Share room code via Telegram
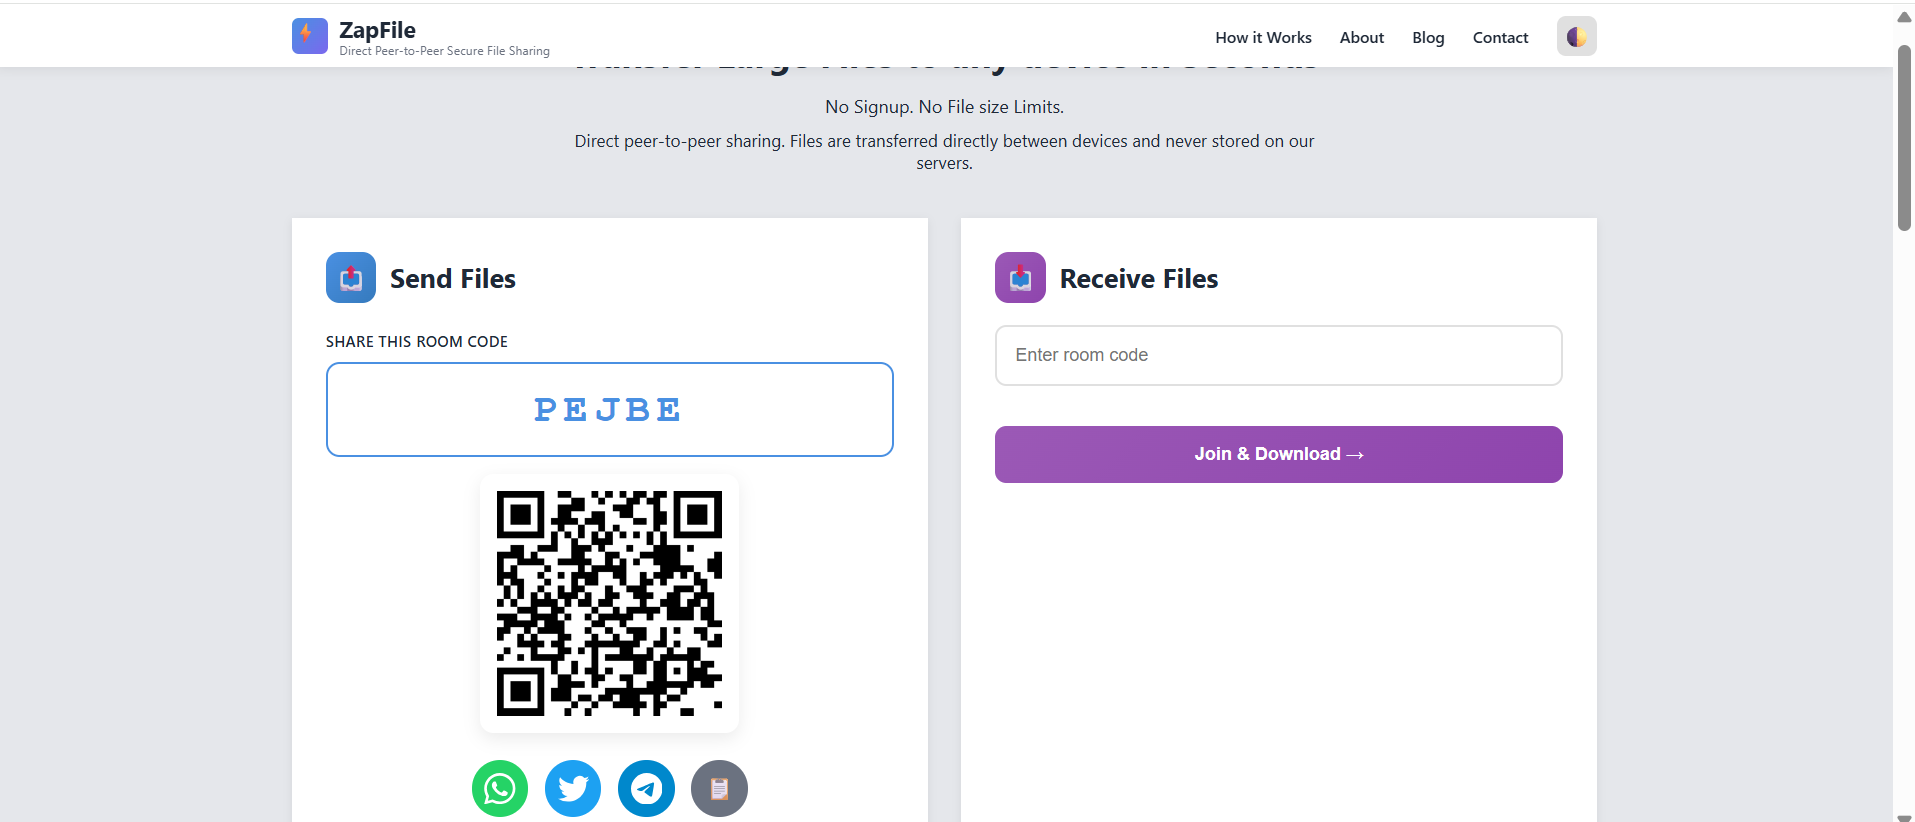 (646, 789)
